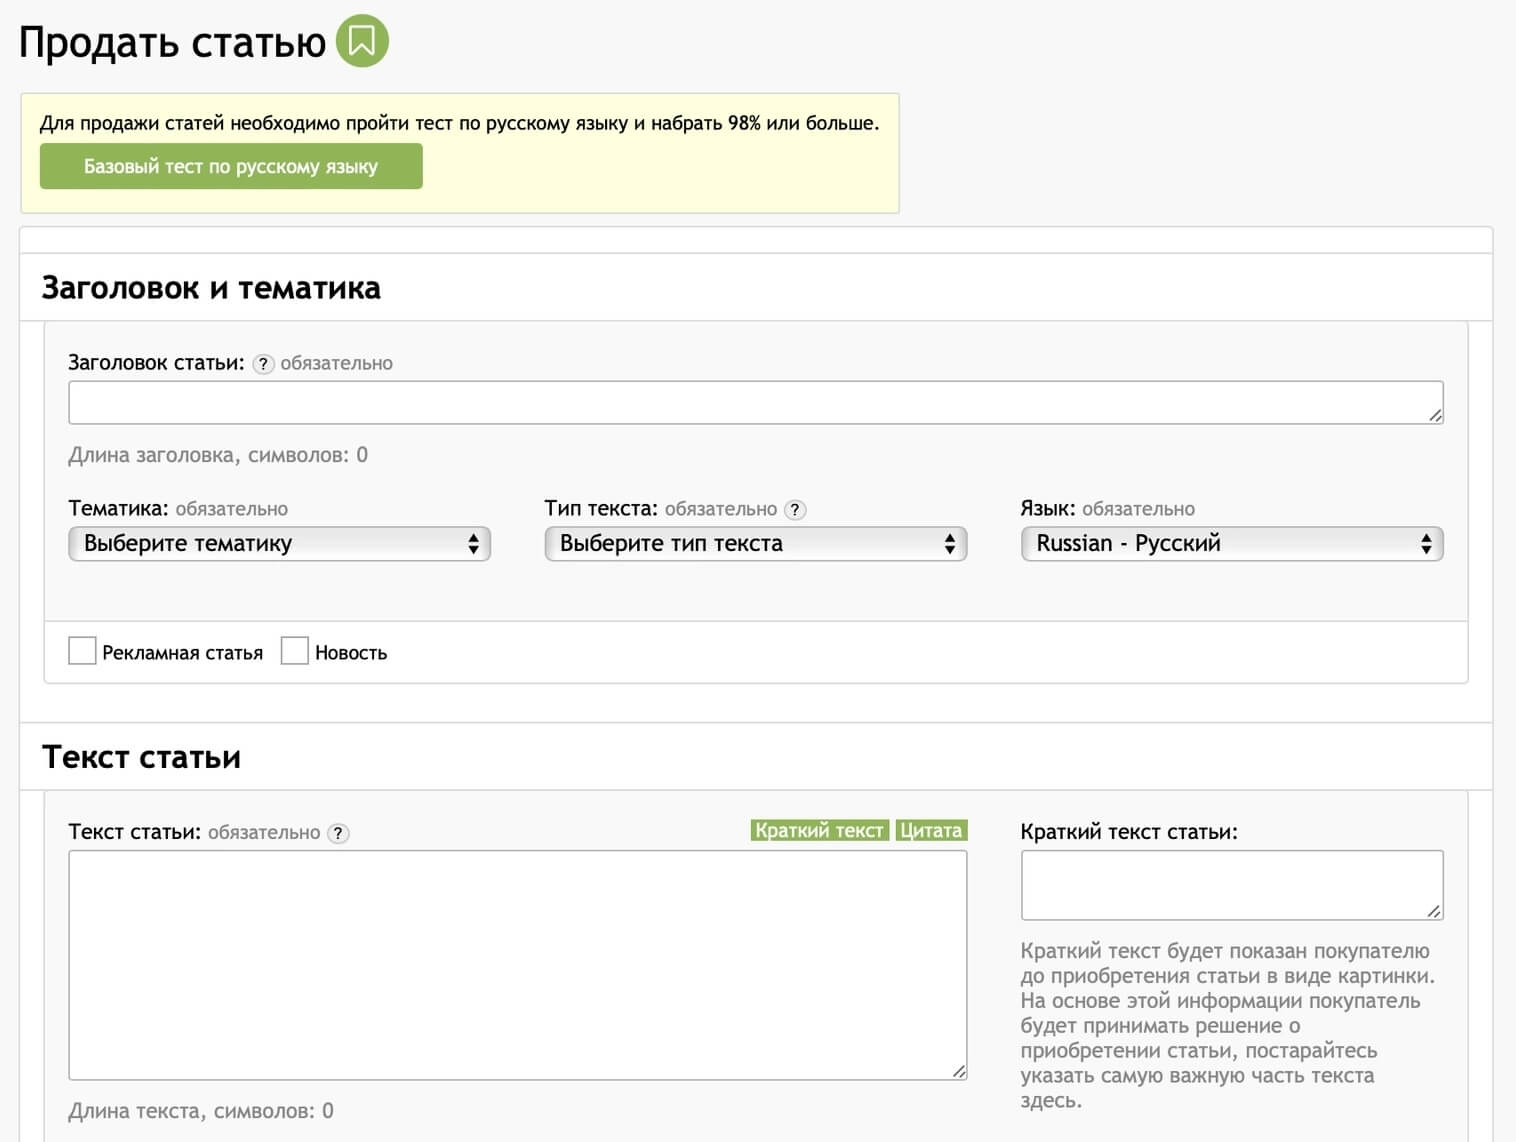Screen dimensions: 1516x1142
Task: Focus the Текст статьи large textarea
Action: pos(518,965)
